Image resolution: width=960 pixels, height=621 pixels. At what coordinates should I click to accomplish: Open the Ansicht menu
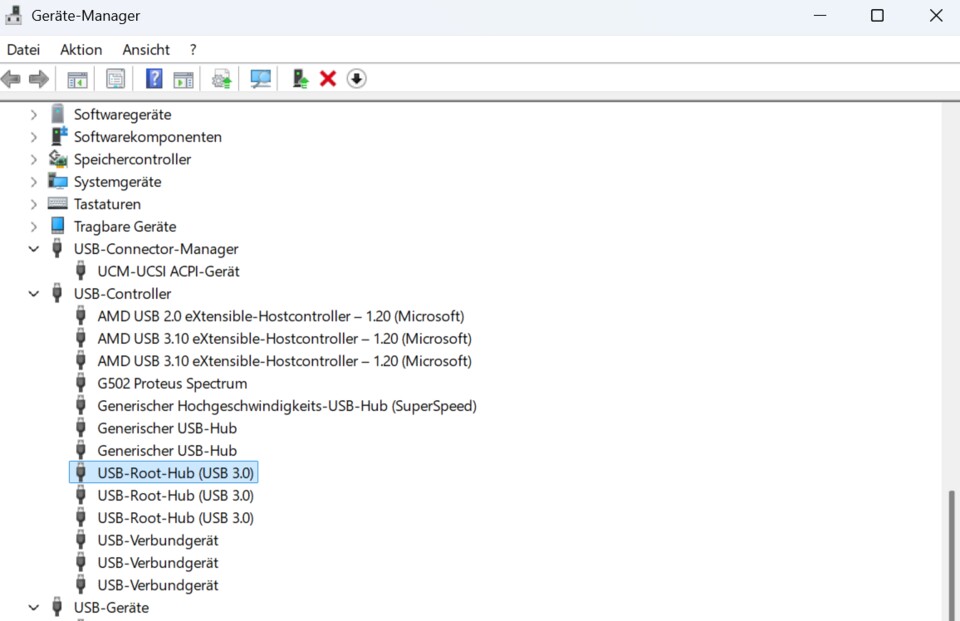point(146,49)
